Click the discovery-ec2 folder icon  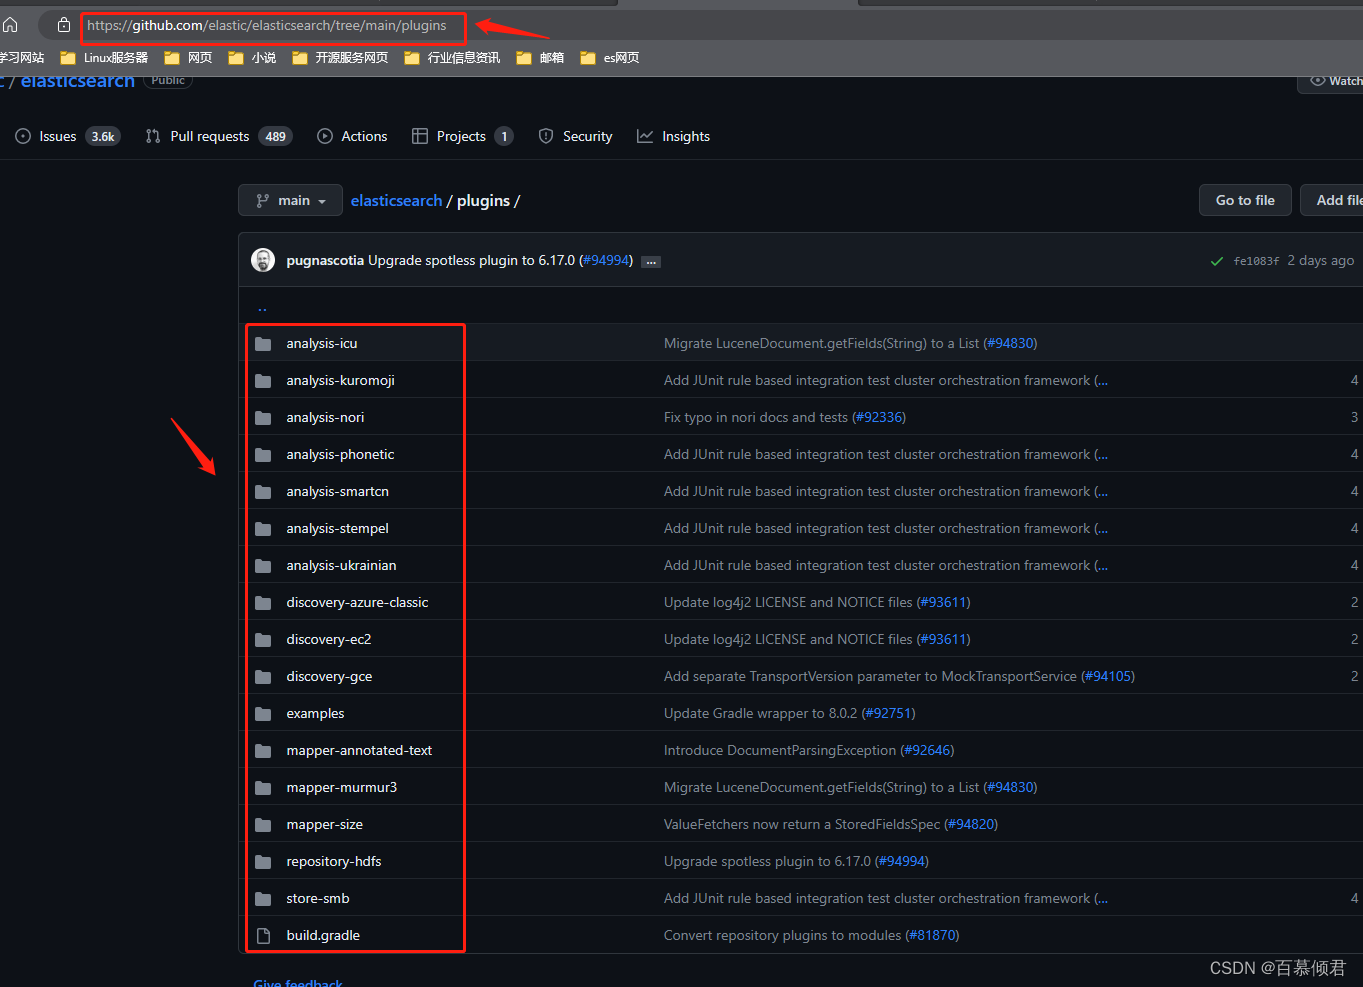(263, 639)
